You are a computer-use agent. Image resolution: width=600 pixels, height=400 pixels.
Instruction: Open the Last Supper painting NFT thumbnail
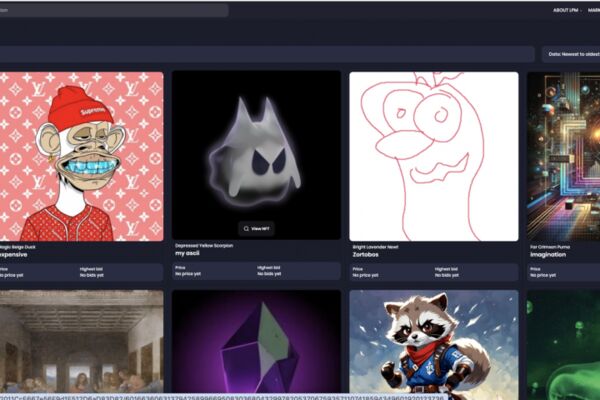[x=82, y=341]
